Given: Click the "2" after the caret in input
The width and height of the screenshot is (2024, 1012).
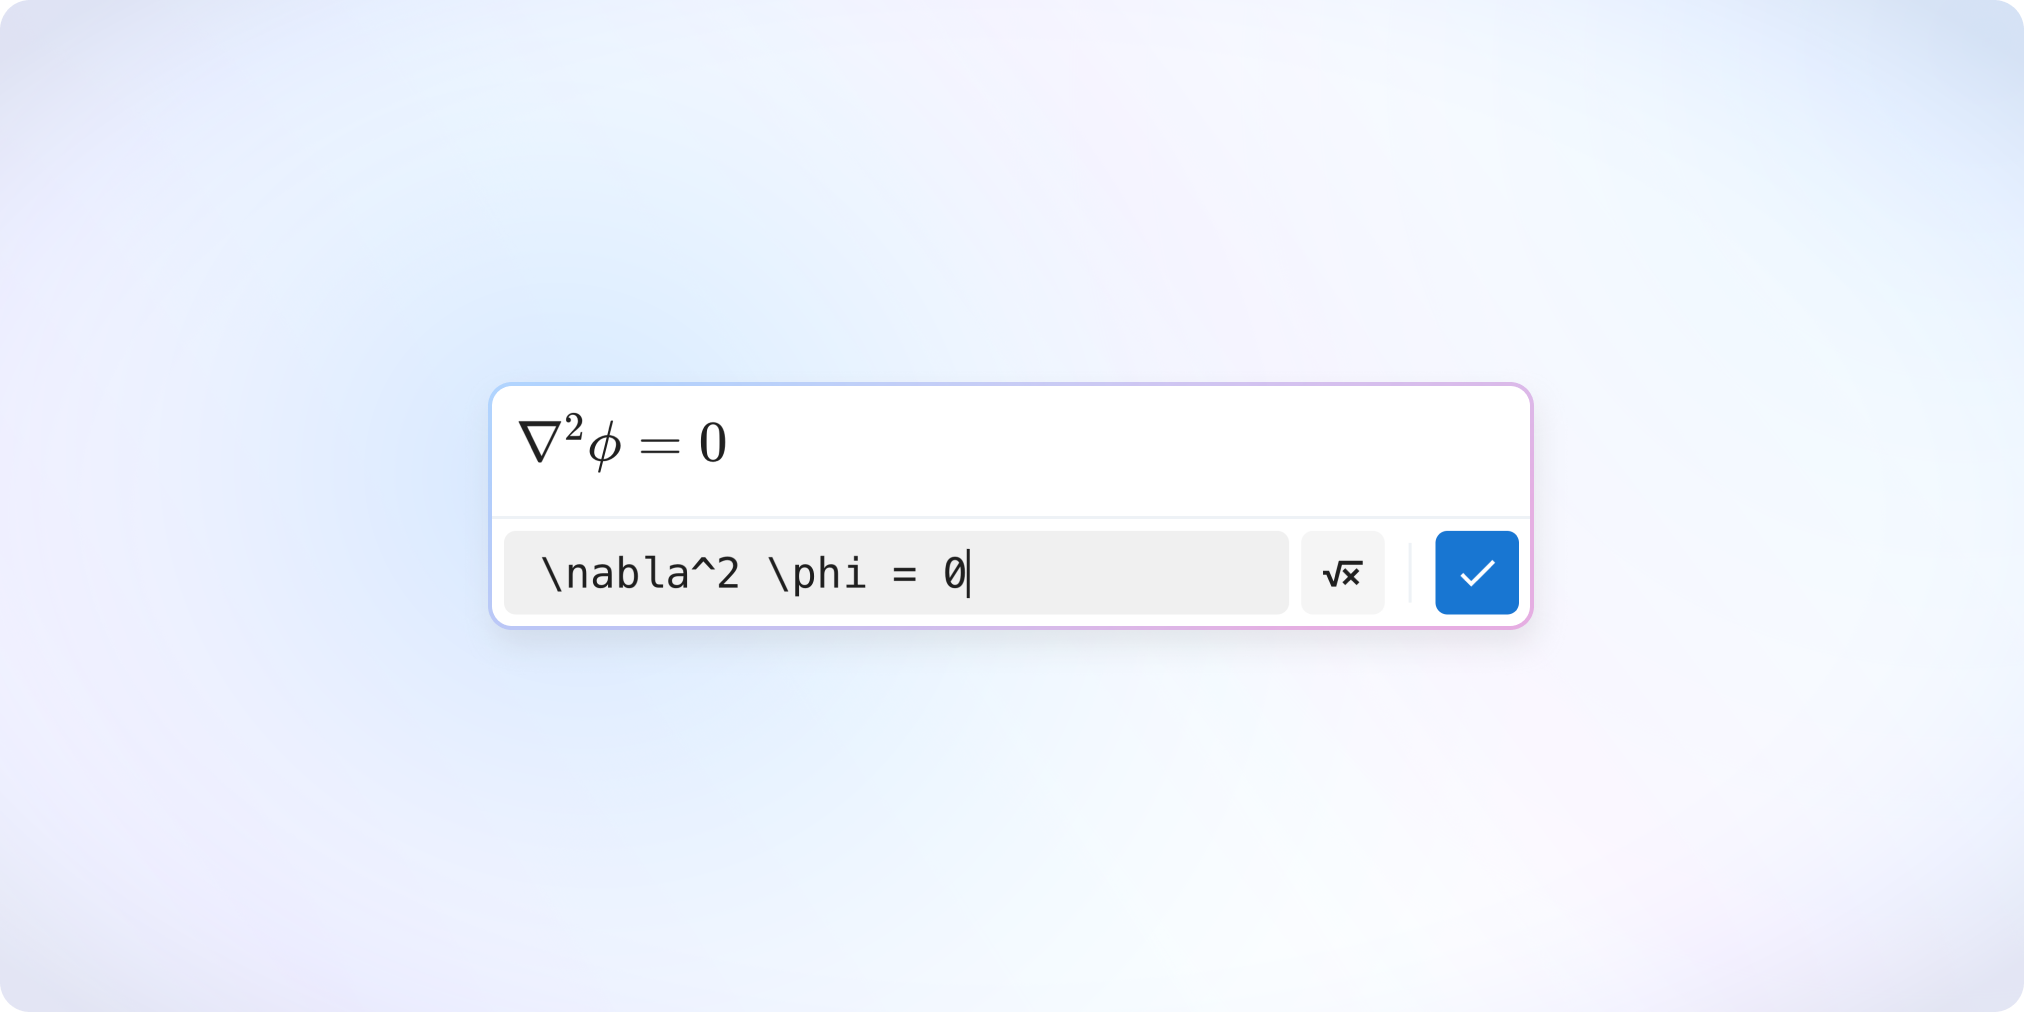Looking at the screenshot, I should coord(728,574).
